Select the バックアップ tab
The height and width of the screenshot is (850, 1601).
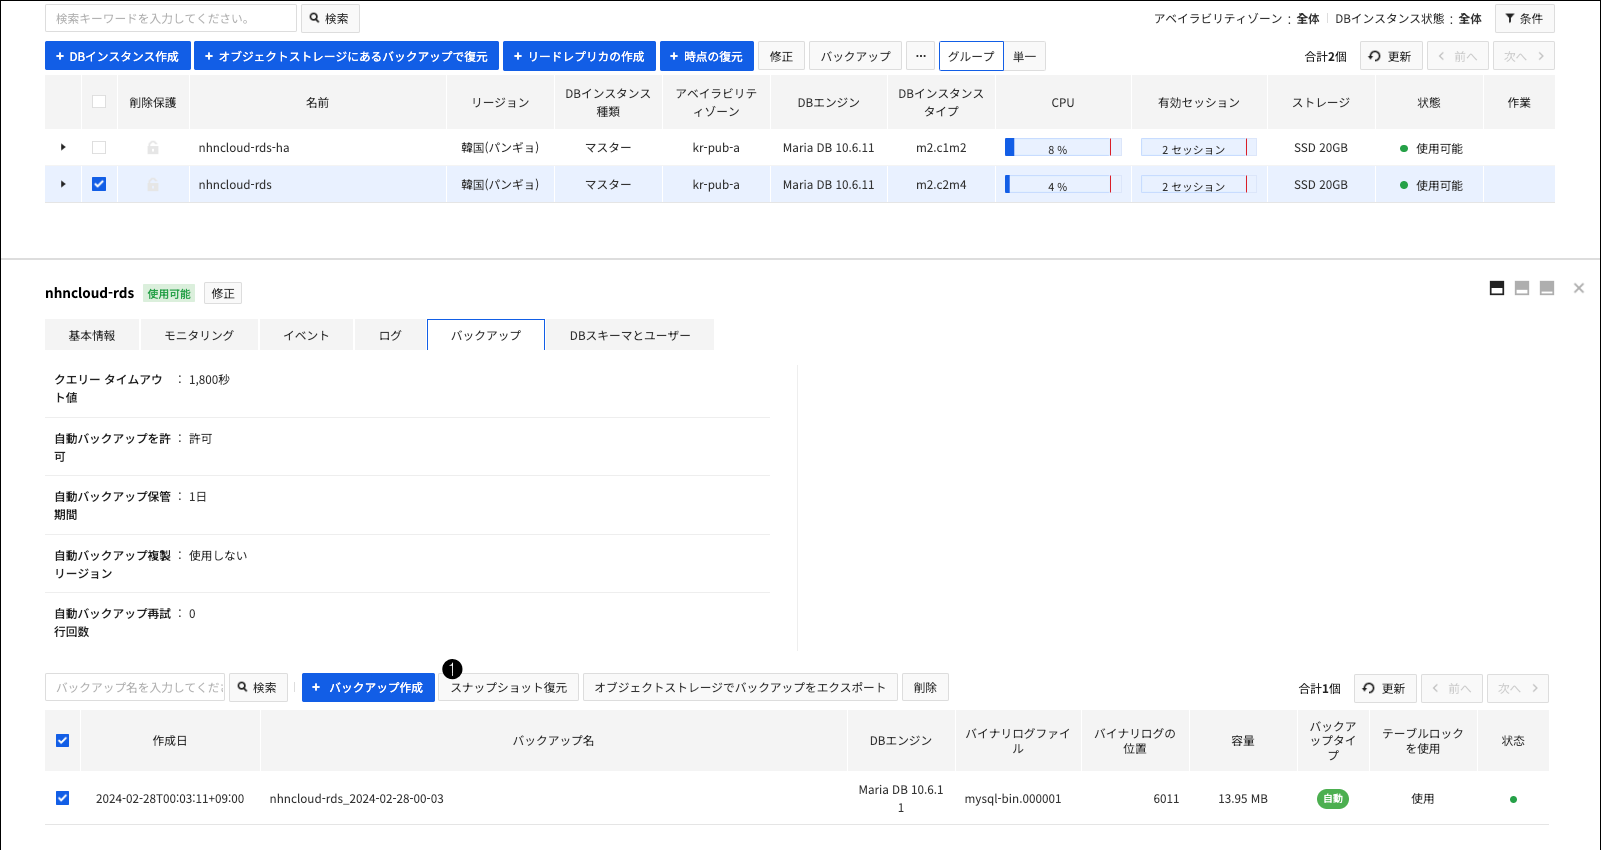486,335
